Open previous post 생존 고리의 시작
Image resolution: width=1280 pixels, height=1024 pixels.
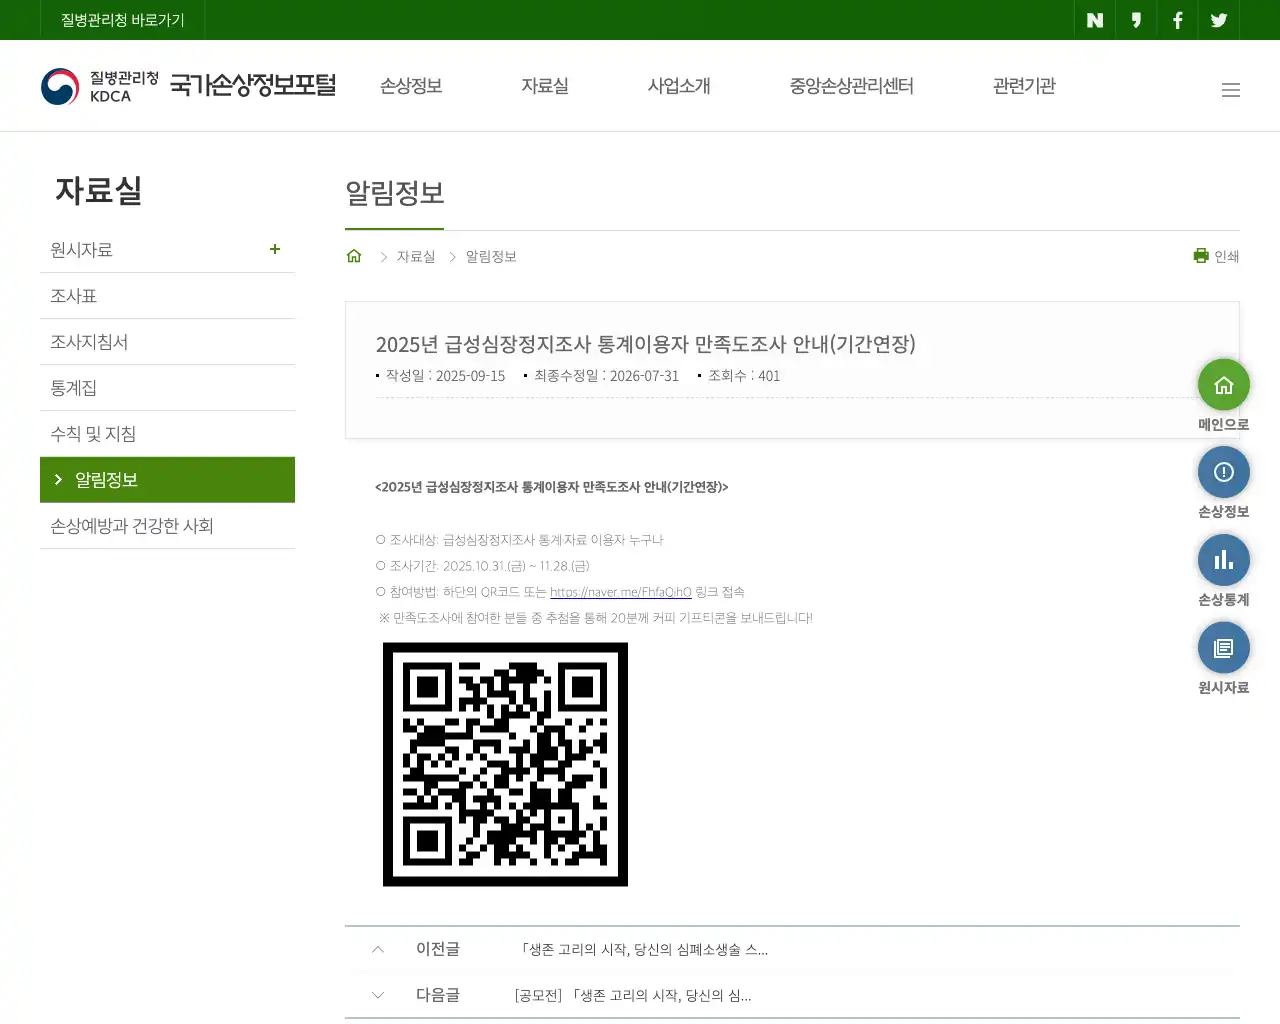[x=643, y=949]
